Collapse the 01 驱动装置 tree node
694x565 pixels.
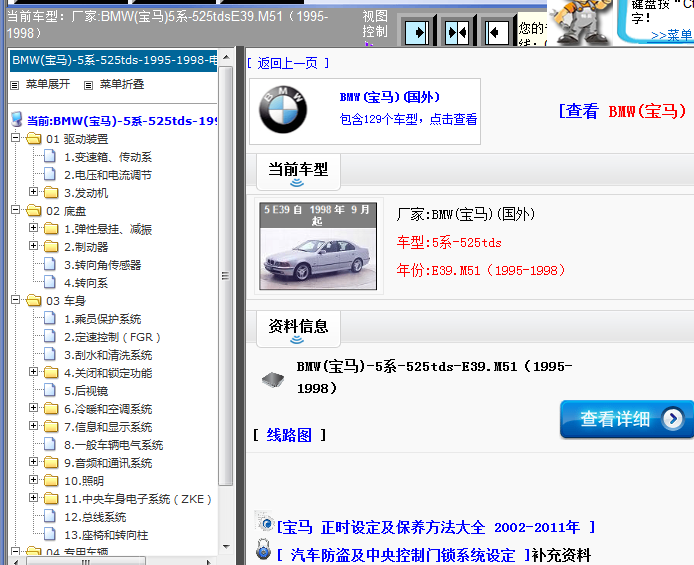[15, 138]
